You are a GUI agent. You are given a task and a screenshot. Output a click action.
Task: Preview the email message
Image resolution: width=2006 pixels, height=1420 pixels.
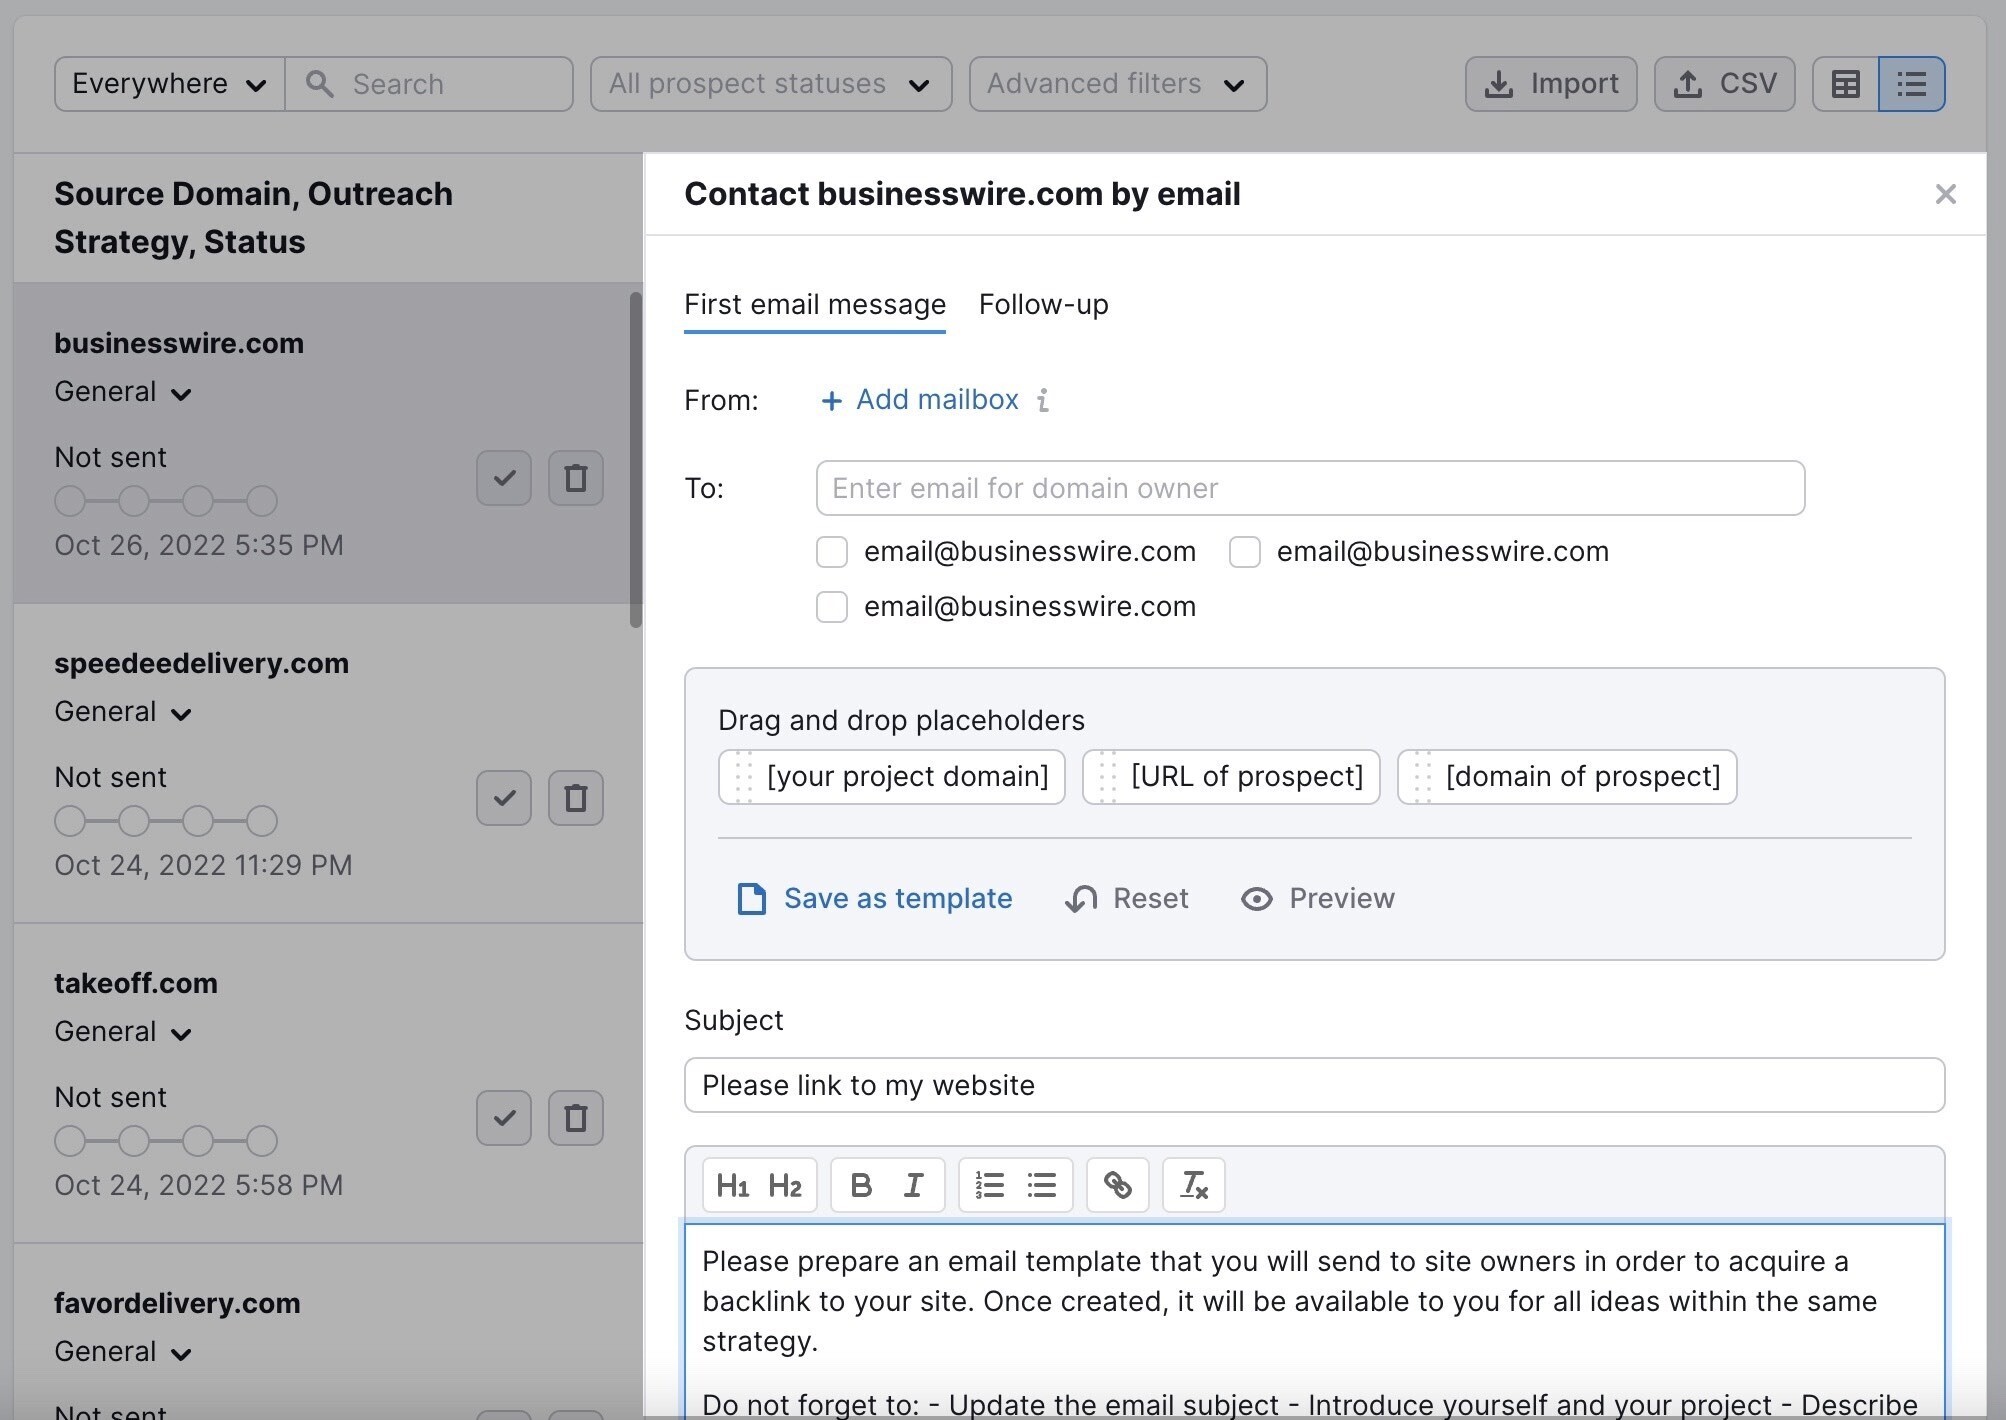pos(1318,899)
